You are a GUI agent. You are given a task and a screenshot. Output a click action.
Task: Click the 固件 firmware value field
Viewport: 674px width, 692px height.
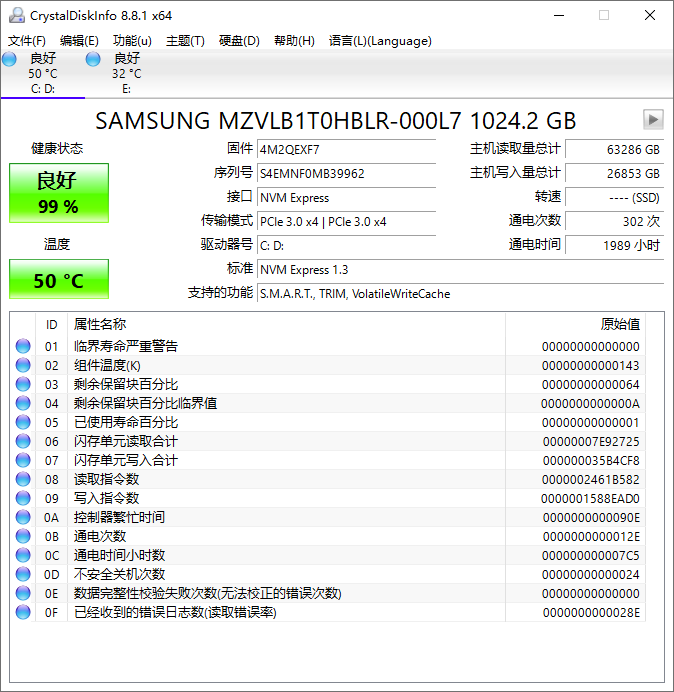tap(345, 149)
